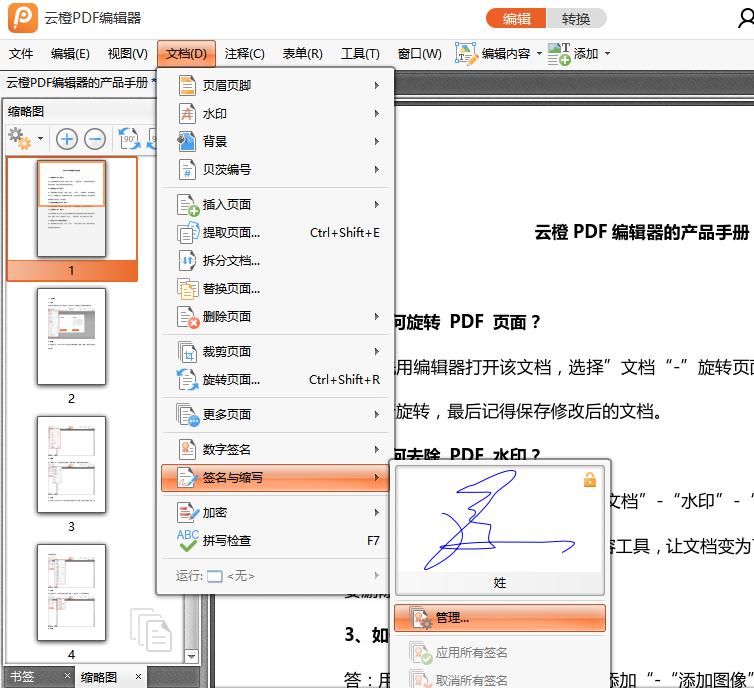Close the 书签 tab

[67, 676]
